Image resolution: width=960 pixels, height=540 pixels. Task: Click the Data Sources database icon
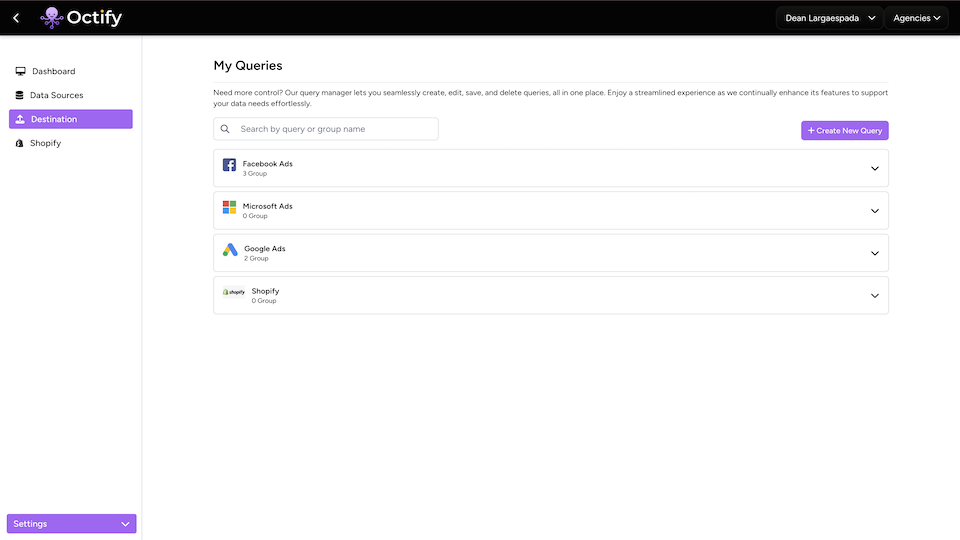click(19, 95)
